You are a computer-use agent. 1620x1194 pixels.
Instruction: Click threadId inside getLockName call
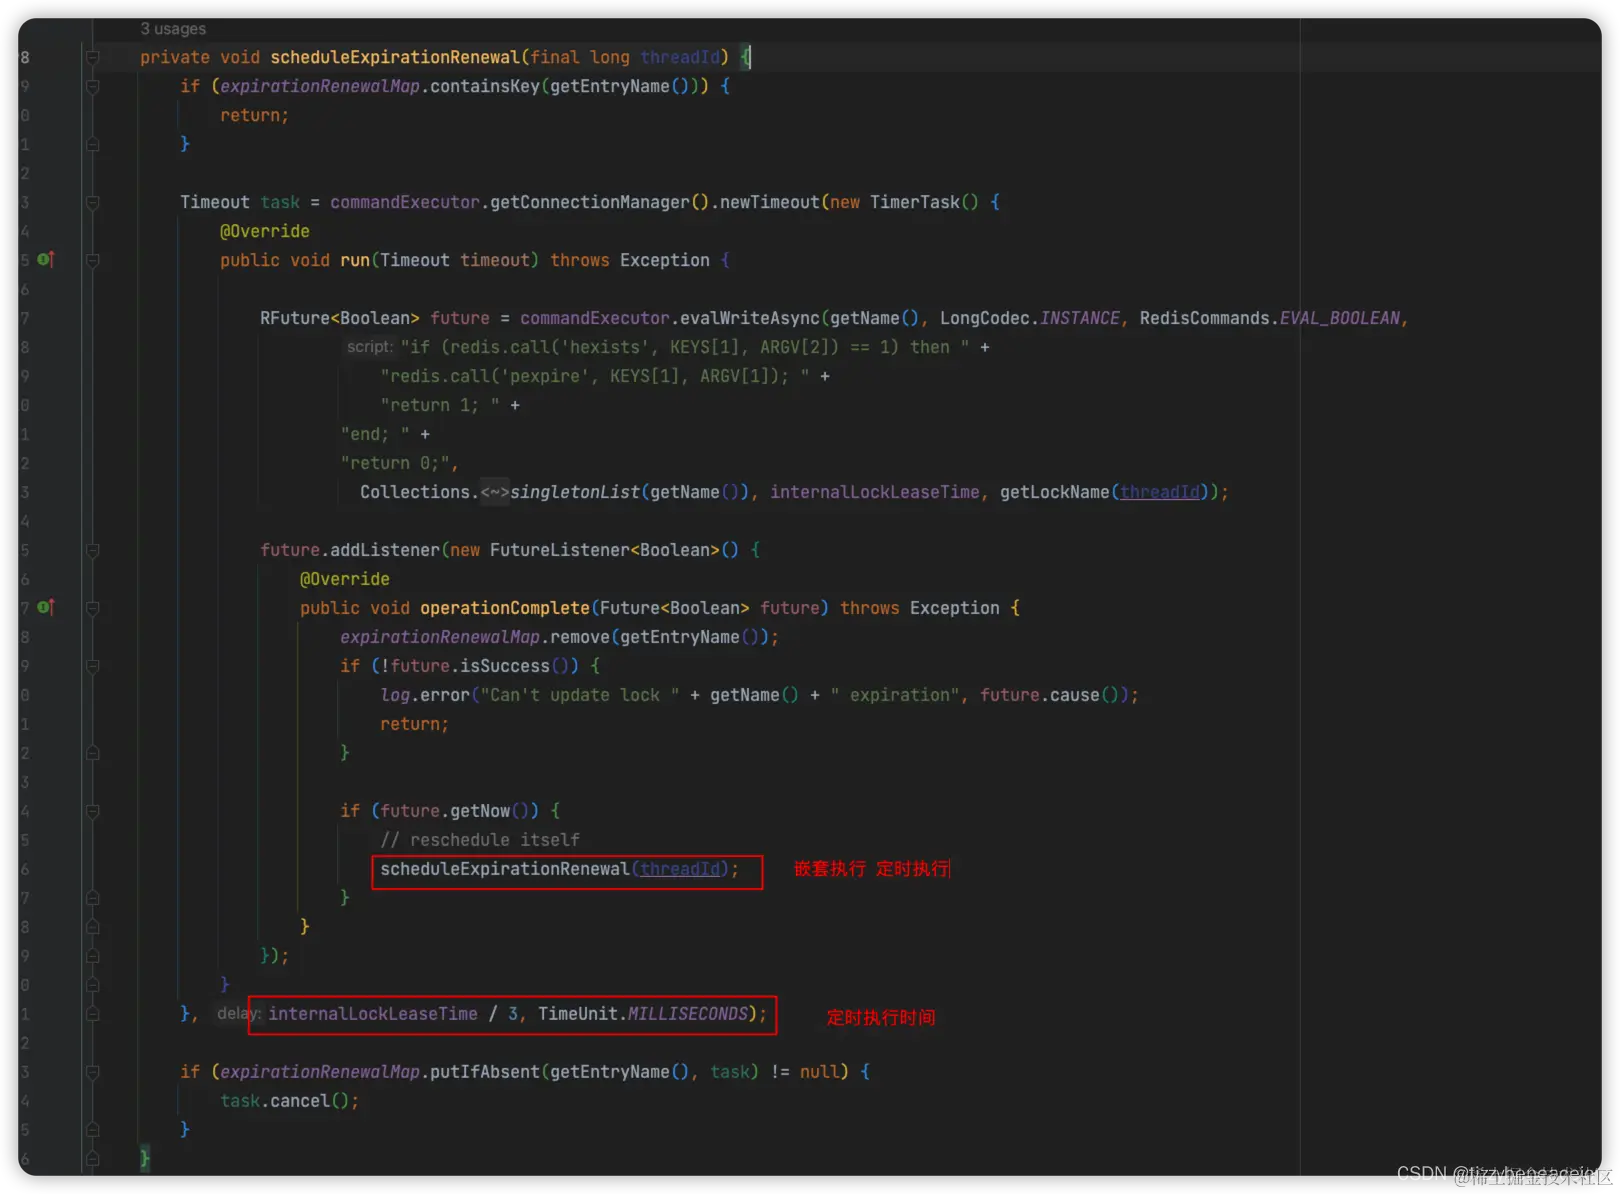[1159, 492]
